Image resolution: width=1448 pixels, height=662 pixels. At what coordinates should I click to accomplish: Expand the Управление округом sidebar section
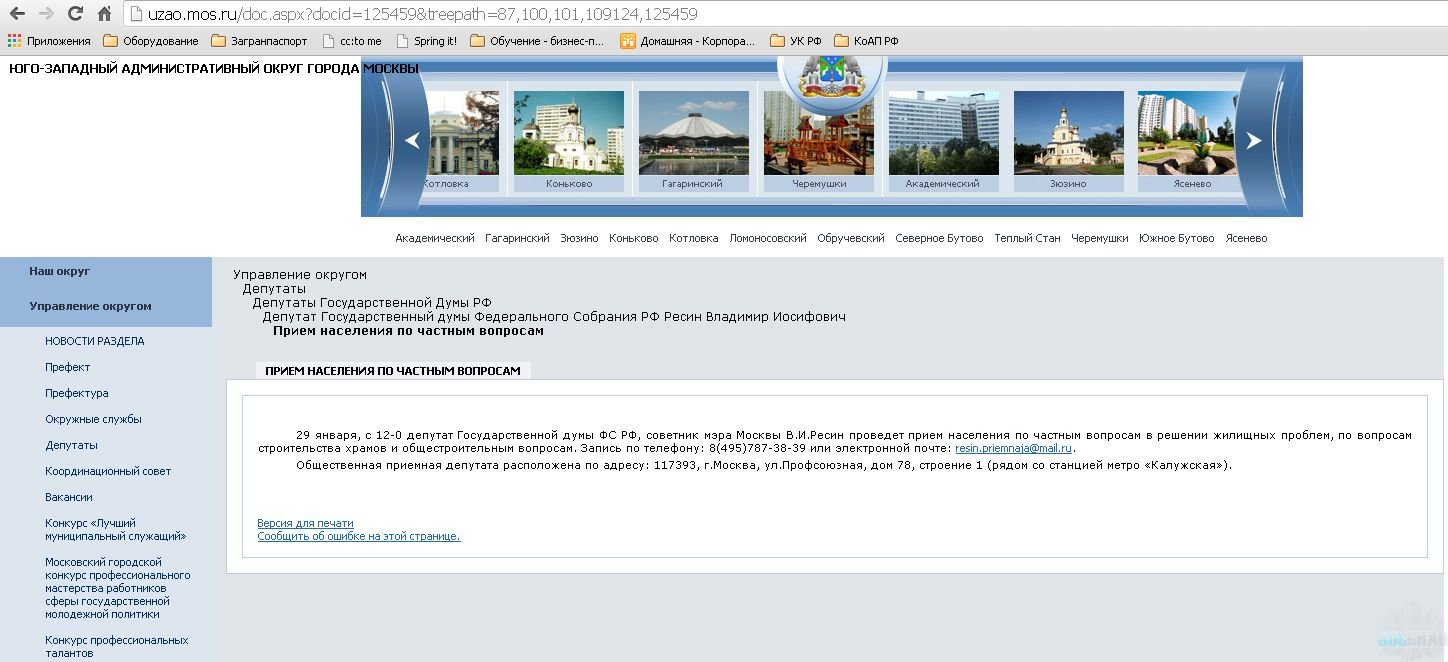click(90, 306)
